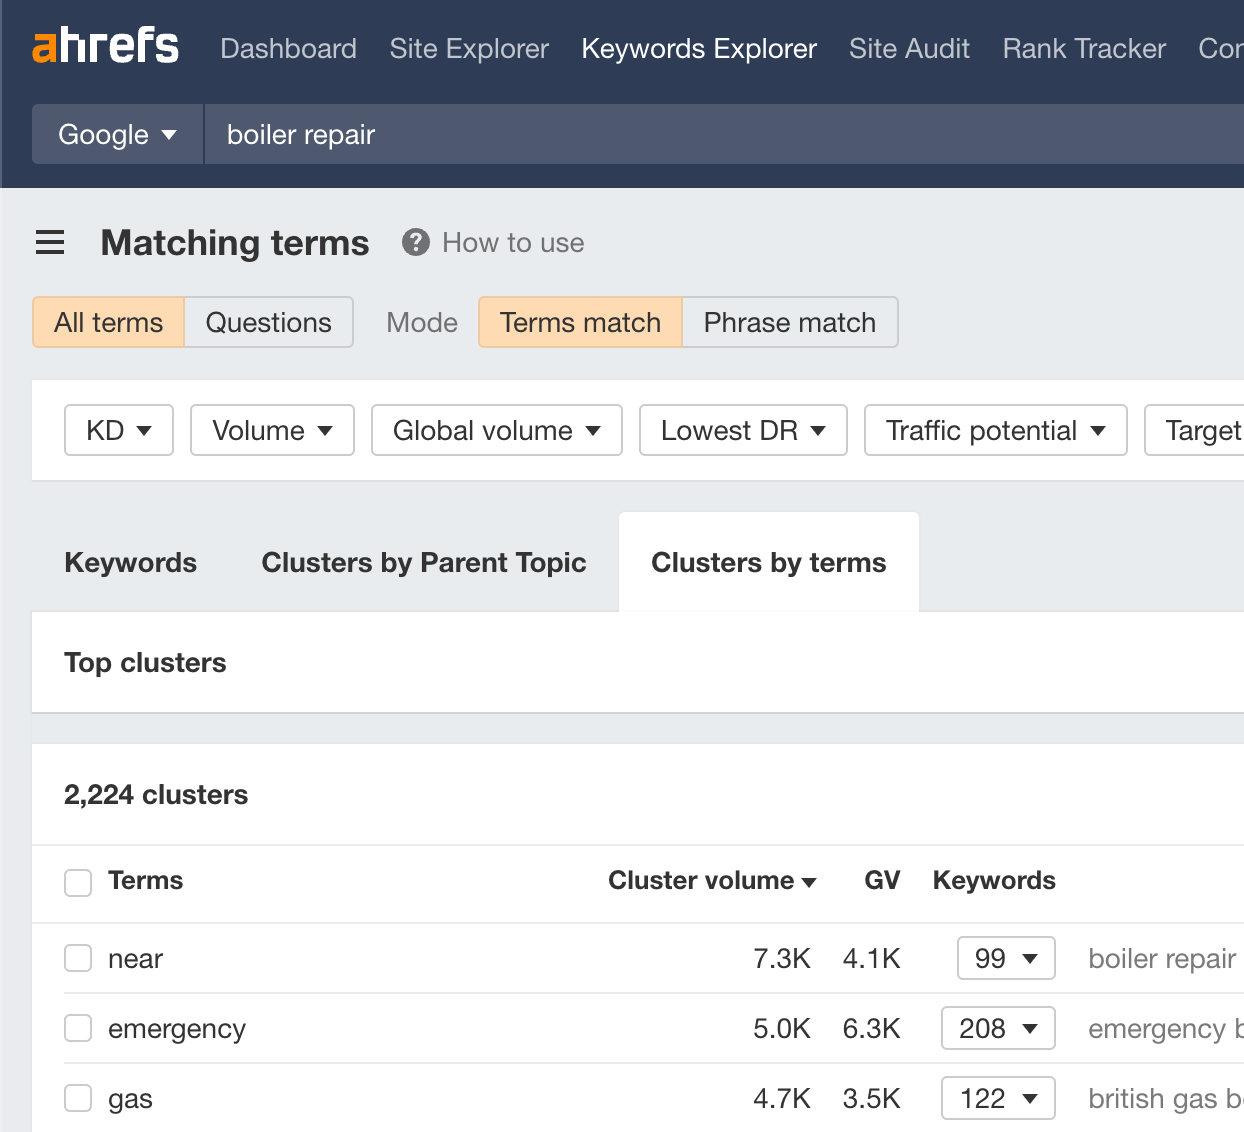Switch to Clusters by Parent Topic tab

click(x=424, y=562)
